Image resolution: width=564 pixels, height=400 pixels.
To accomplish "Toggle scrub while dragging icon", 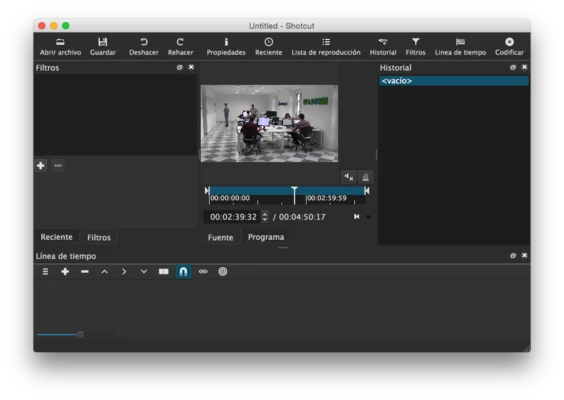I will pyautogui.click(x=203, y=272).
